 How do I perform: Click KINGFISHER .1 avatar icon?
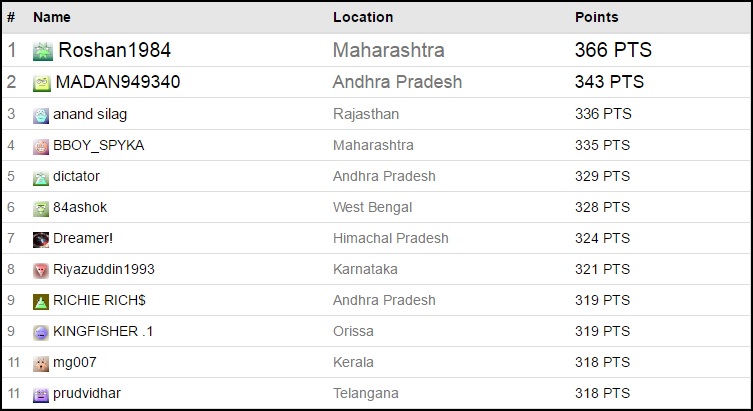[41, 332]
